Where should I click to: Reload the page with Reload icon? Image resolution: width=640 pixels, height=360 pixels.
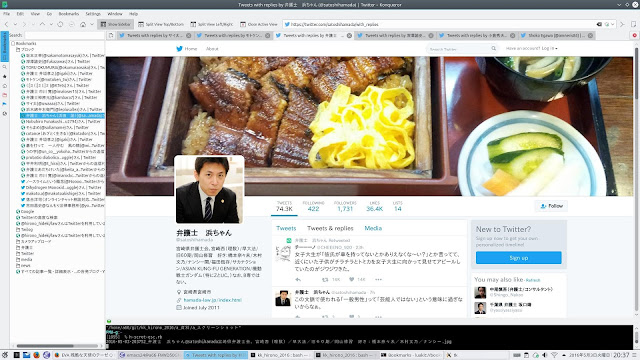pyautogui.click(x=60, y=24)
